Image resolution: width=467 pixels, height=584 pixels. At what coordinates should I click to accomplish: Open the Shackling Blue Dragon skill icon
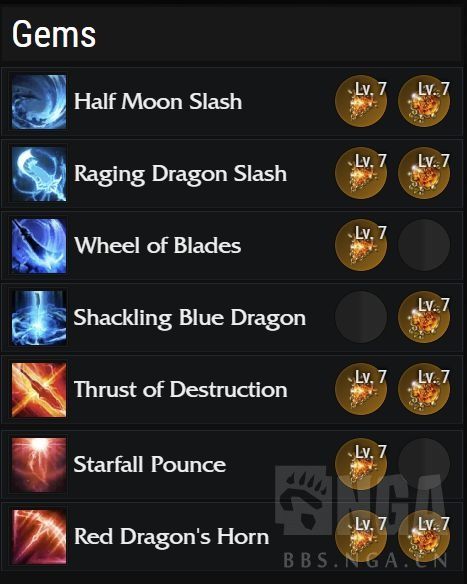pyautogui.click(x=39, y=318)
